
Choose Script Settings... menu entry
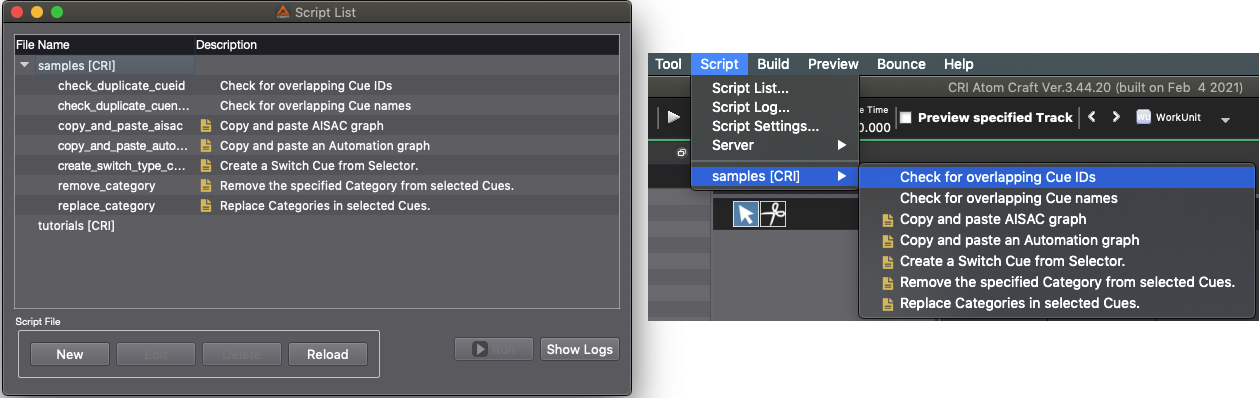pyautogui.click(x=774, y=126)
